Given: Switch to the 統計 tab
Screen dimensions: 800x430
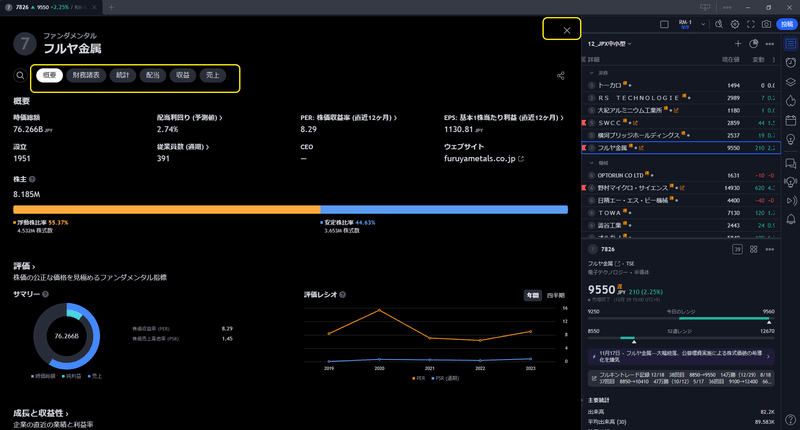Looking at the screenshot, I should click(122, 75).
